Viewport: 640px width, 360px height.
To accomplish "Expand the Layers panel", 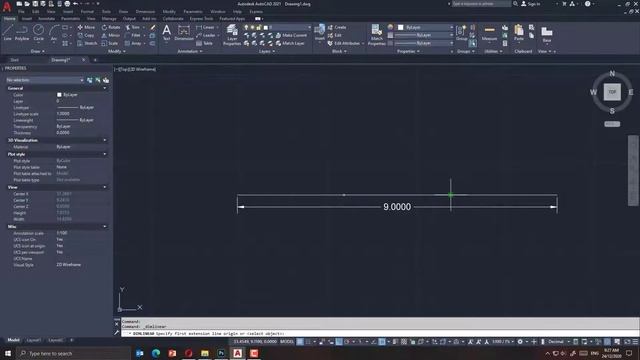I will 267,51.
